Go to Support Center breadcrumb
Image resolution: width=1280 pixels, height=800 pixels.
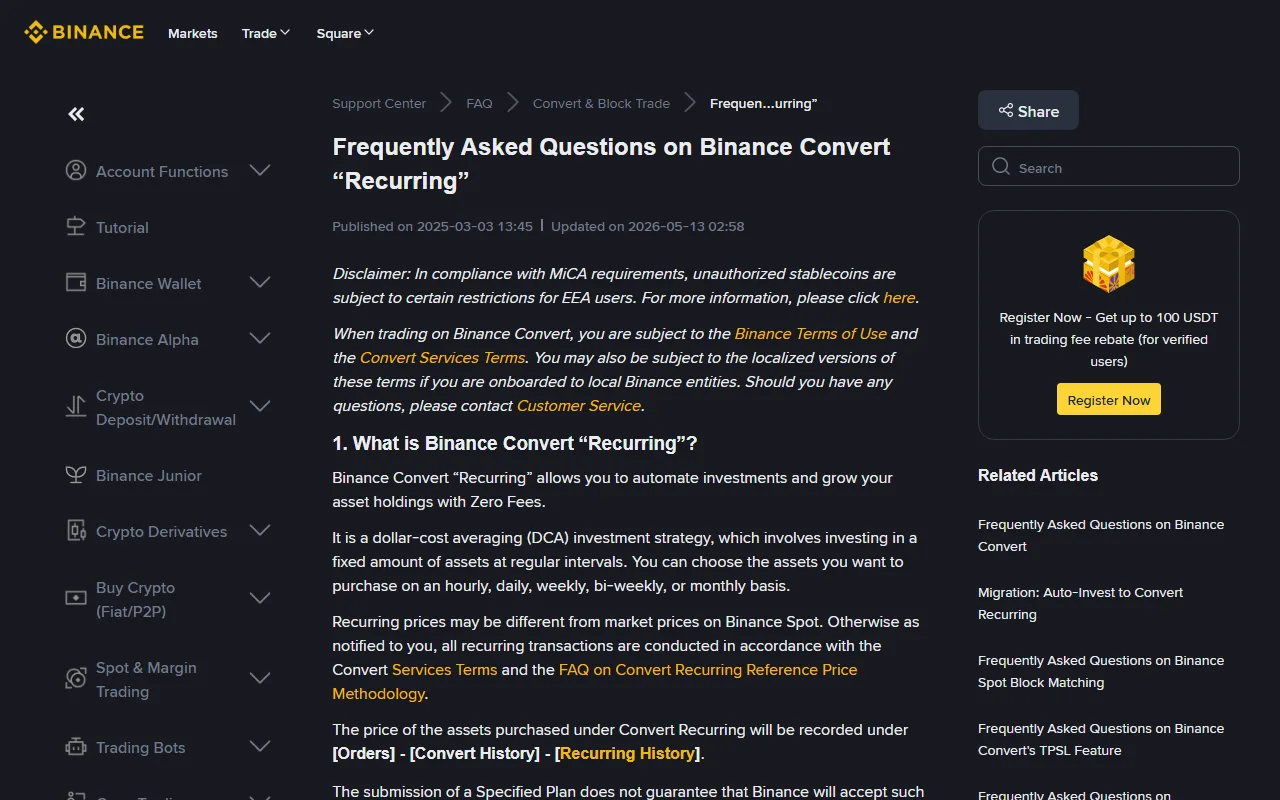379,103
